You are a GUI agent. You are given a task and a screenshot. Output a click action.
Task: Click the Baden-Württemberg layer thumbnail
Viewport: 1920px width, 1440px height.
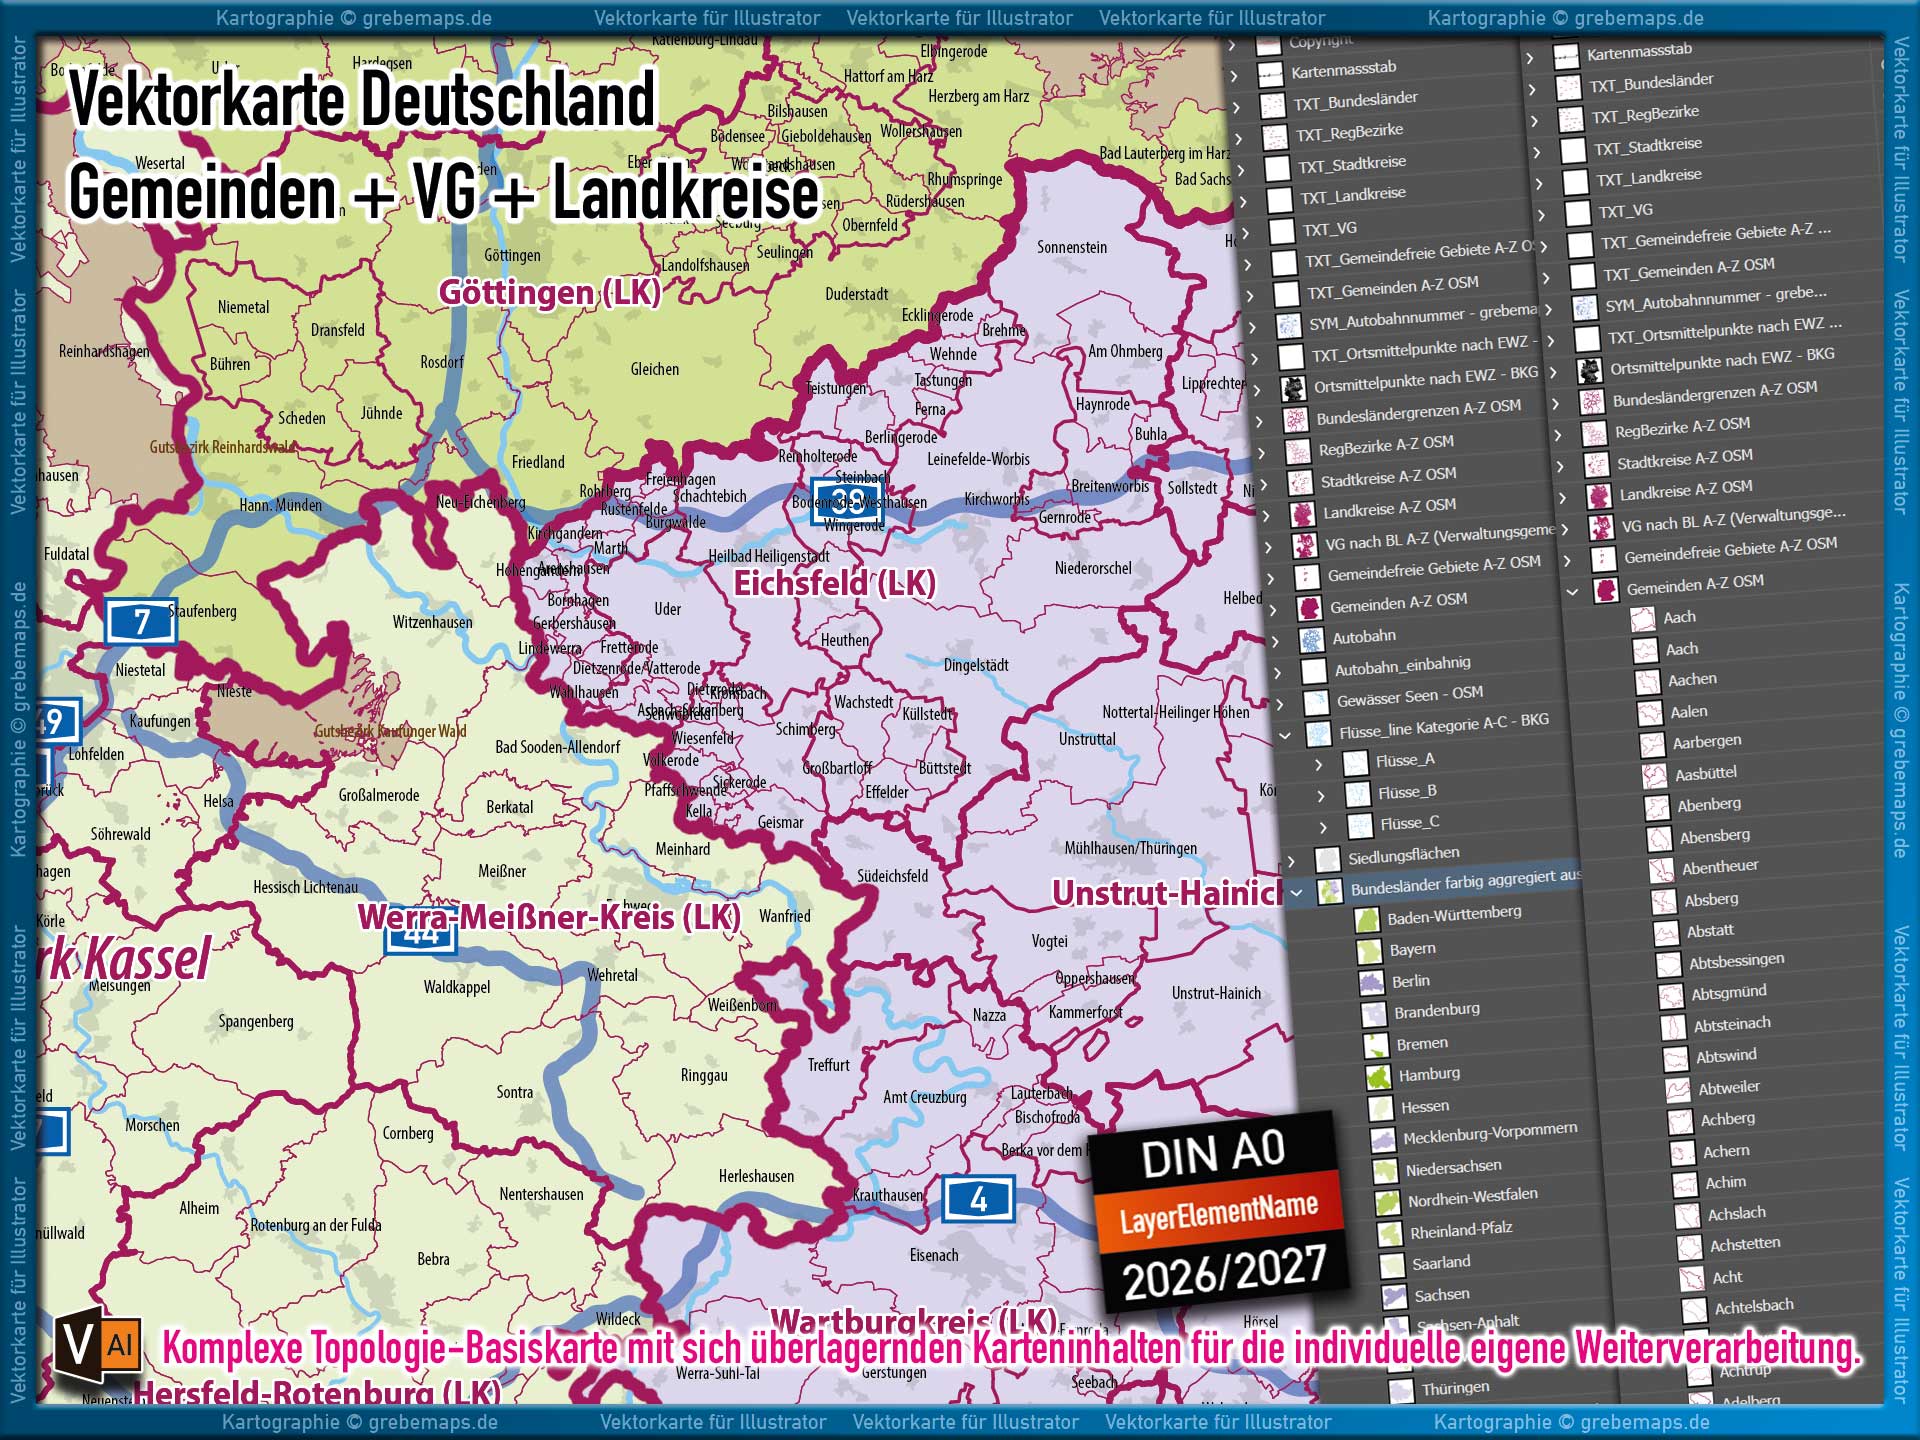[1367, 921]
